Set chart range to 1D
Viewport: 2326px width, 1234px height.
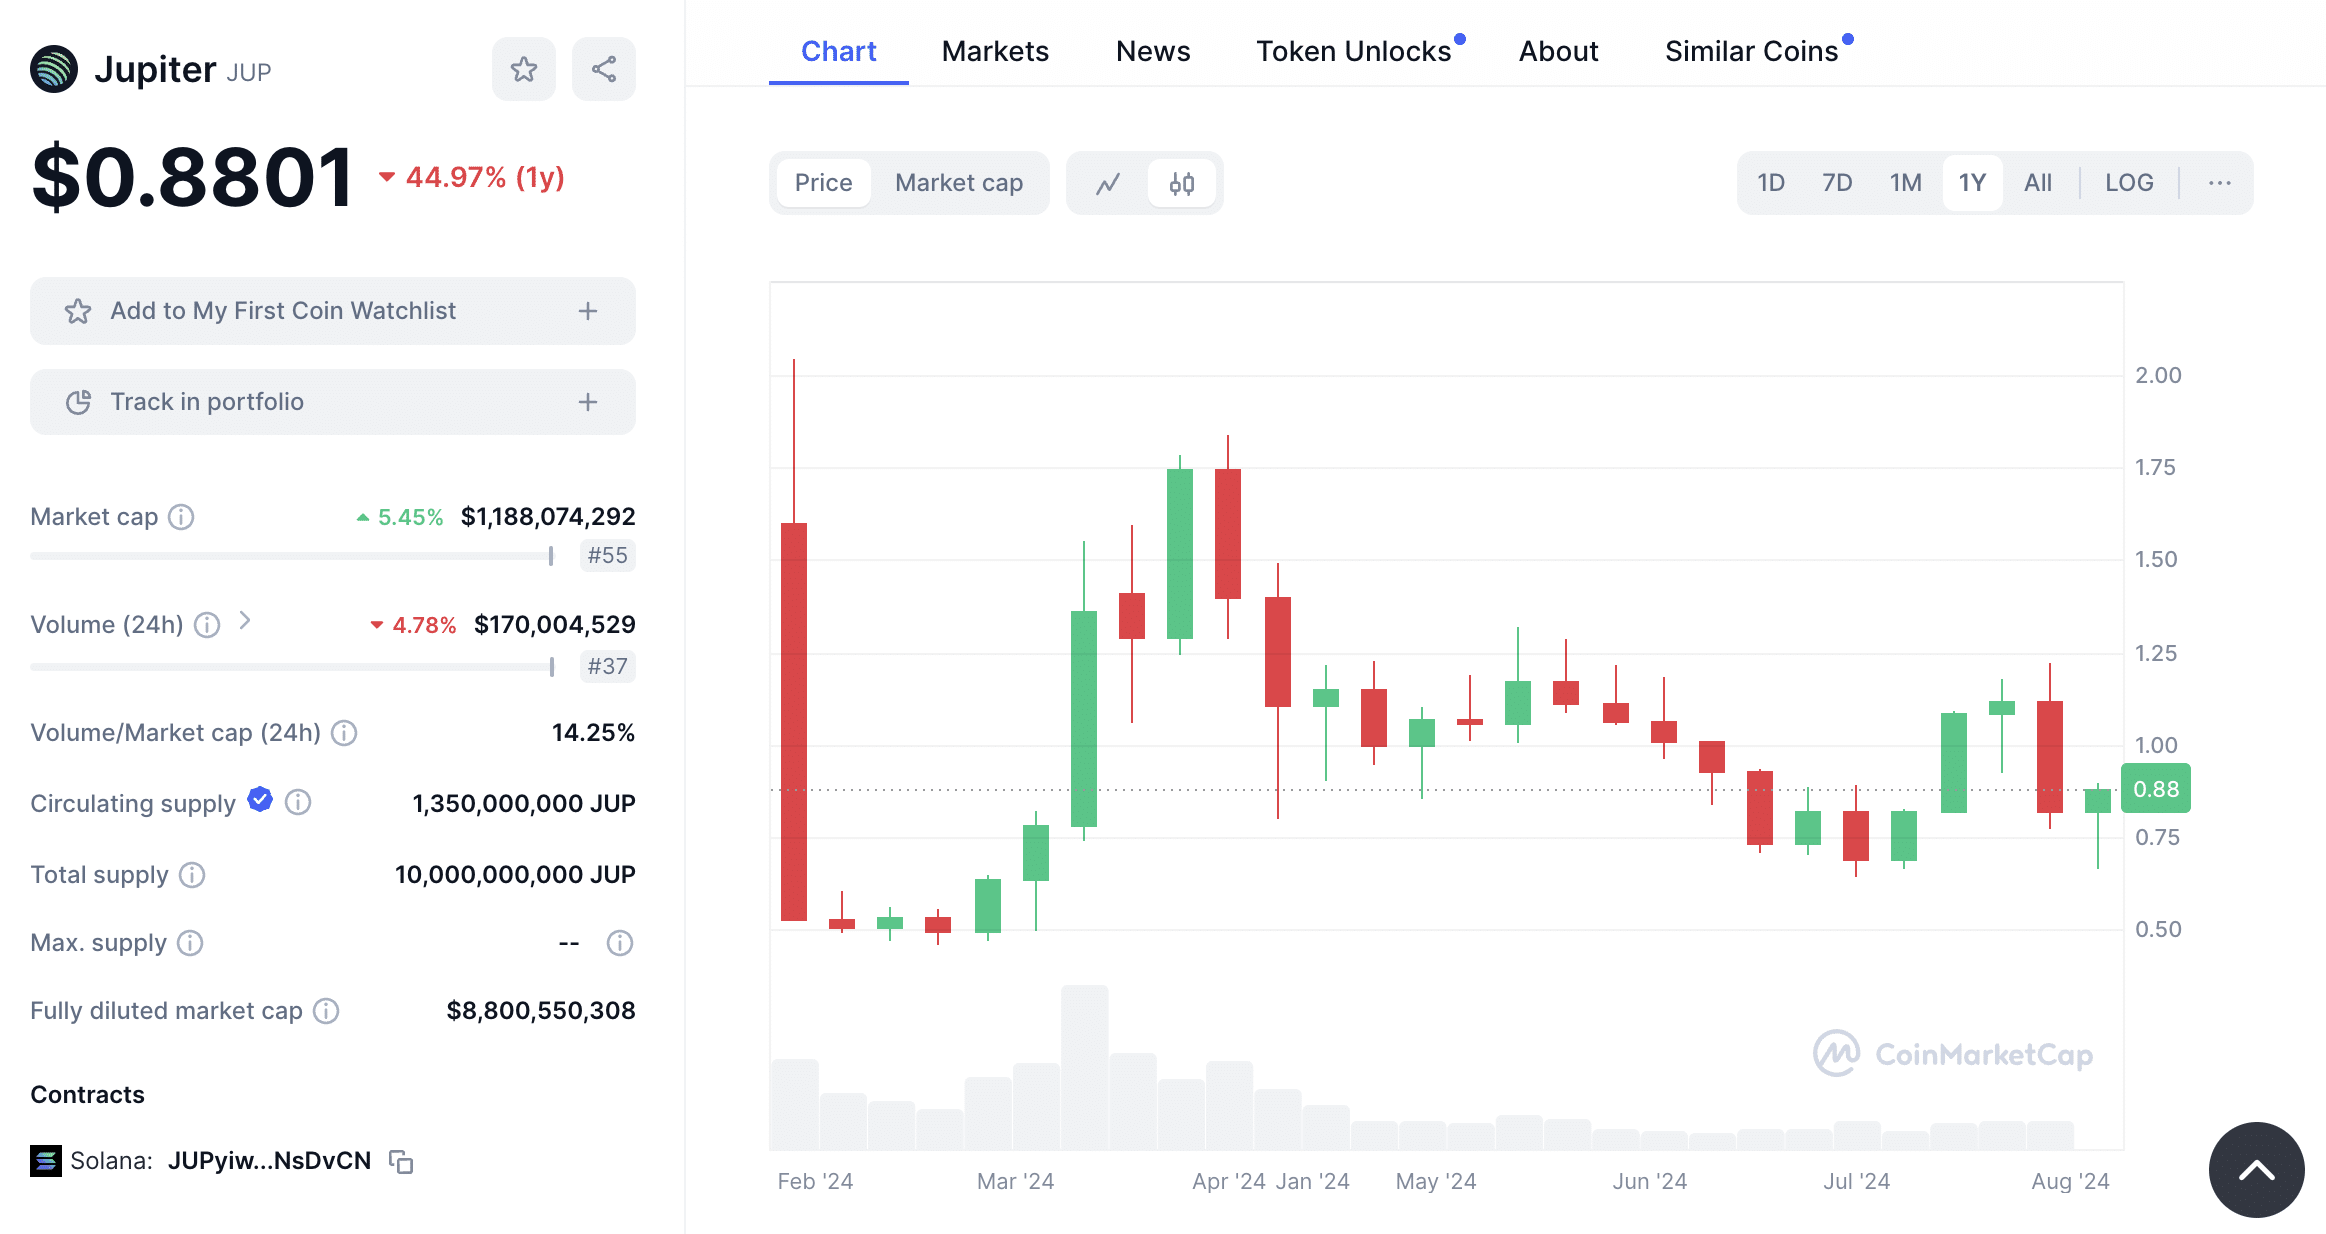(x=1771, y=183)
